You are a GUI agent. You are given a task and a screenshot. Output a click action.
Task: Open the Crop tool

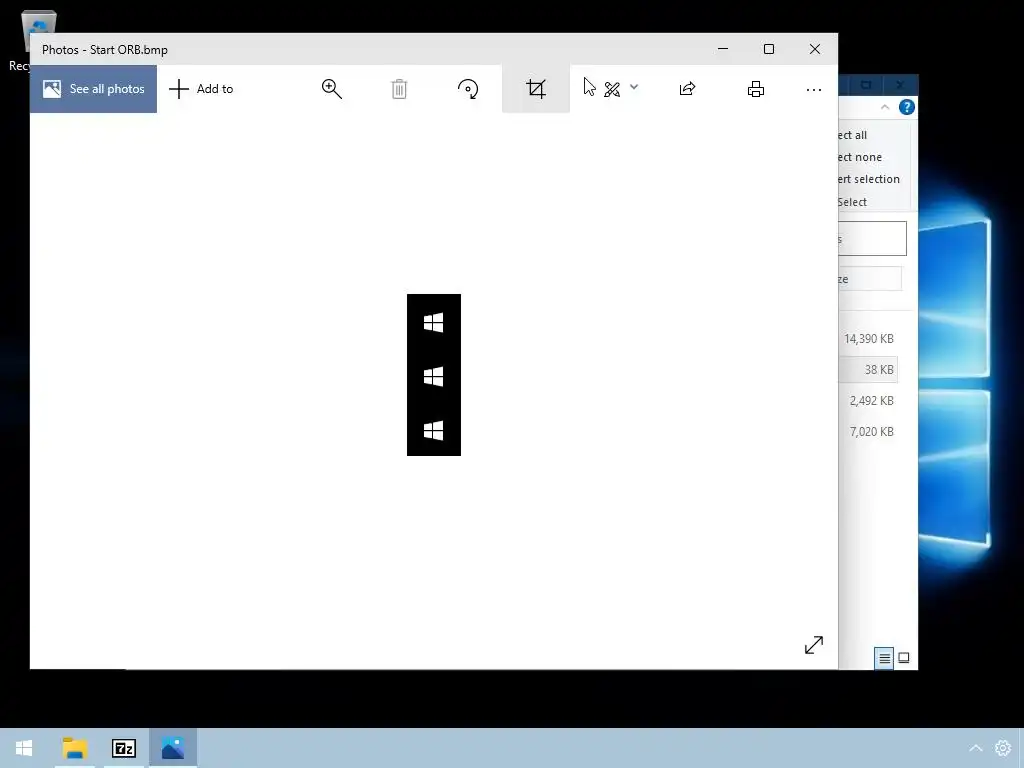536,89
